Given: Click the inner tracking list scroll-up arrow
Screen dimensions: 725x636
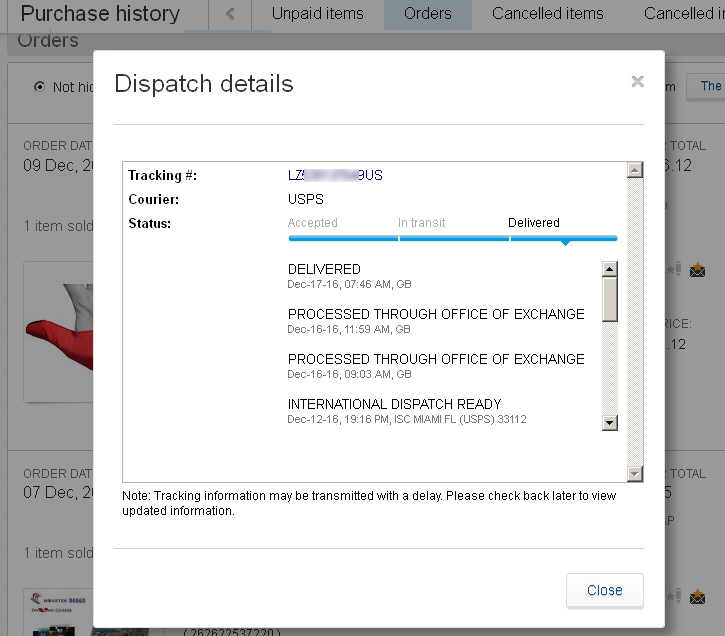Looking at the screenshot, I should coord(609,269).
